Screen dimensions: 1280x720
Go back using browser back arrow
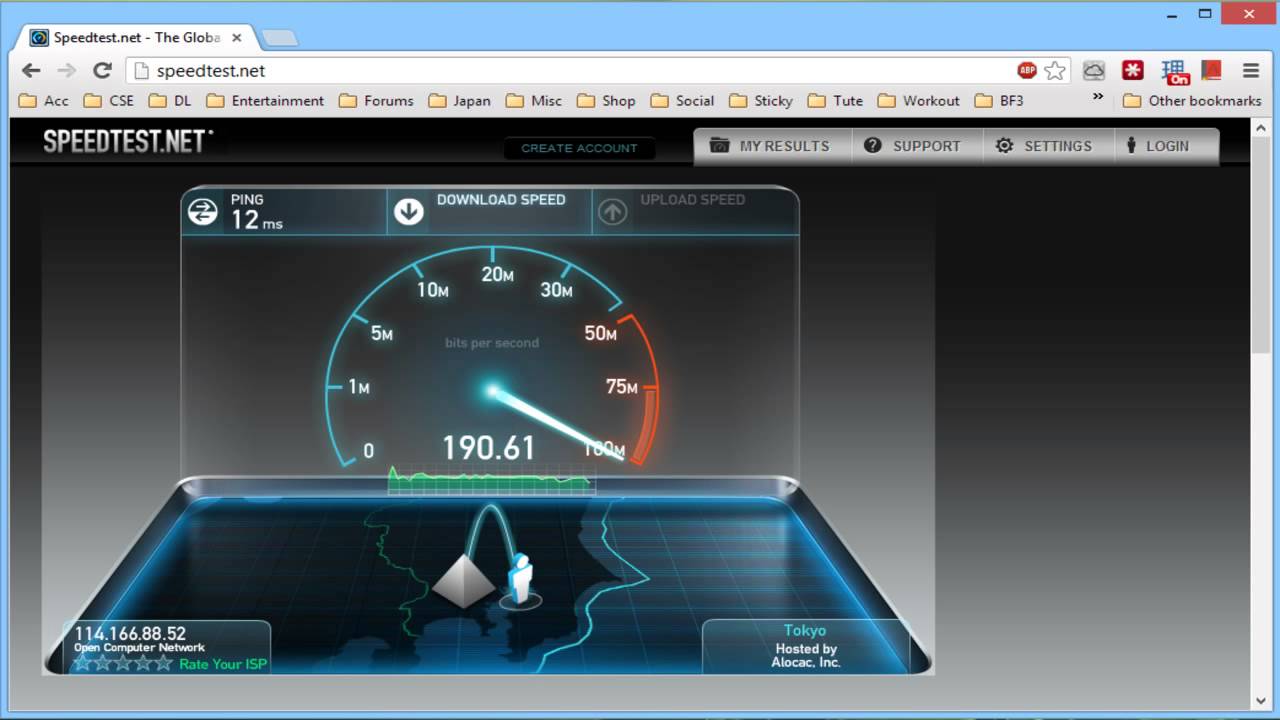pyautogui.click(x=31, y=70)
